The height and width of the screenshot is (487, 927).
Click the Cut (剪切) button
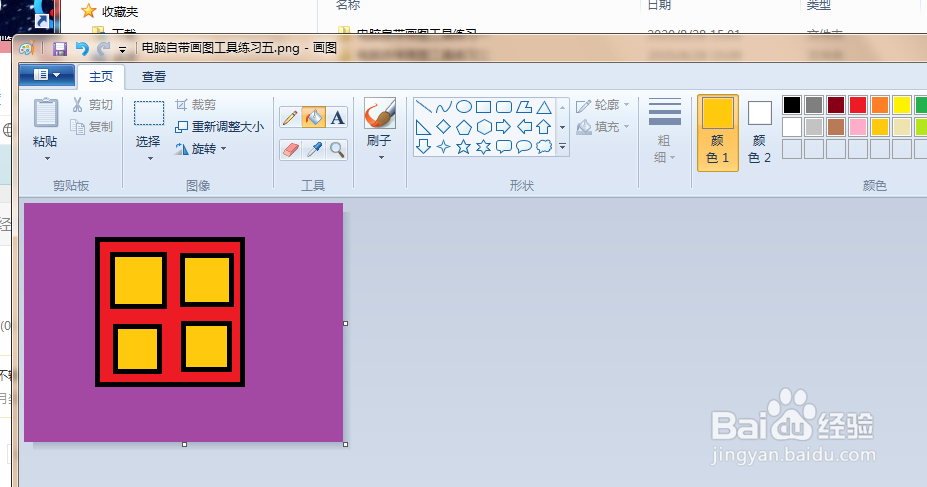tap(93, 105)
